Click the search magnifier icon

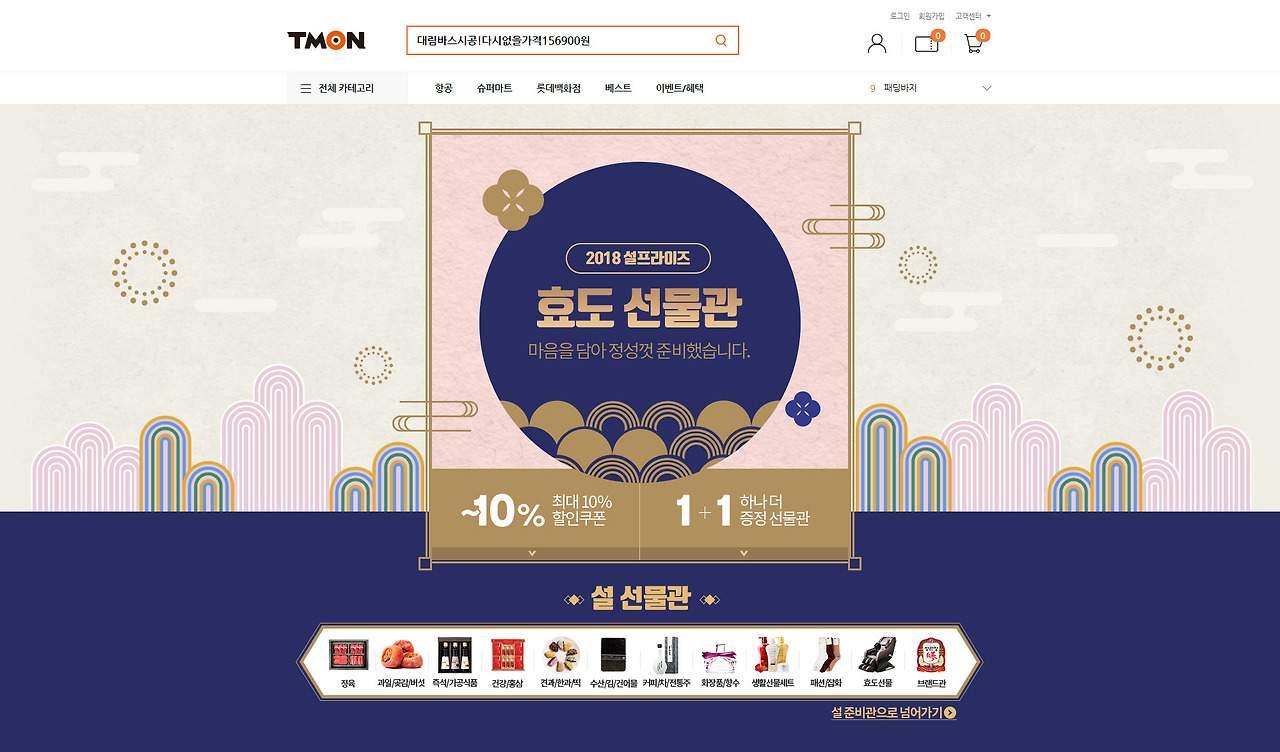point(721,41)
